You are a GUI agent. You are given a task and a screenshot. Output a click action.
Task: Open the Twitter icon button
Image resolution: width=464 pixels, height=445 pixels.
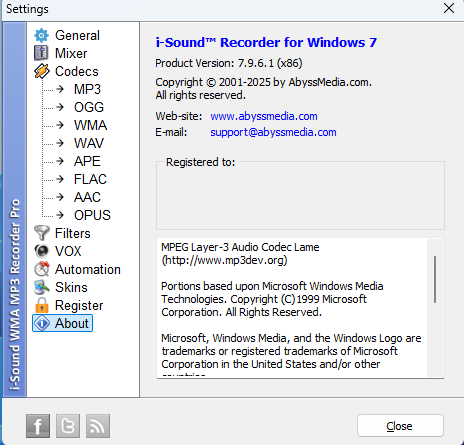pyautogui.click(x=68, y=426)
